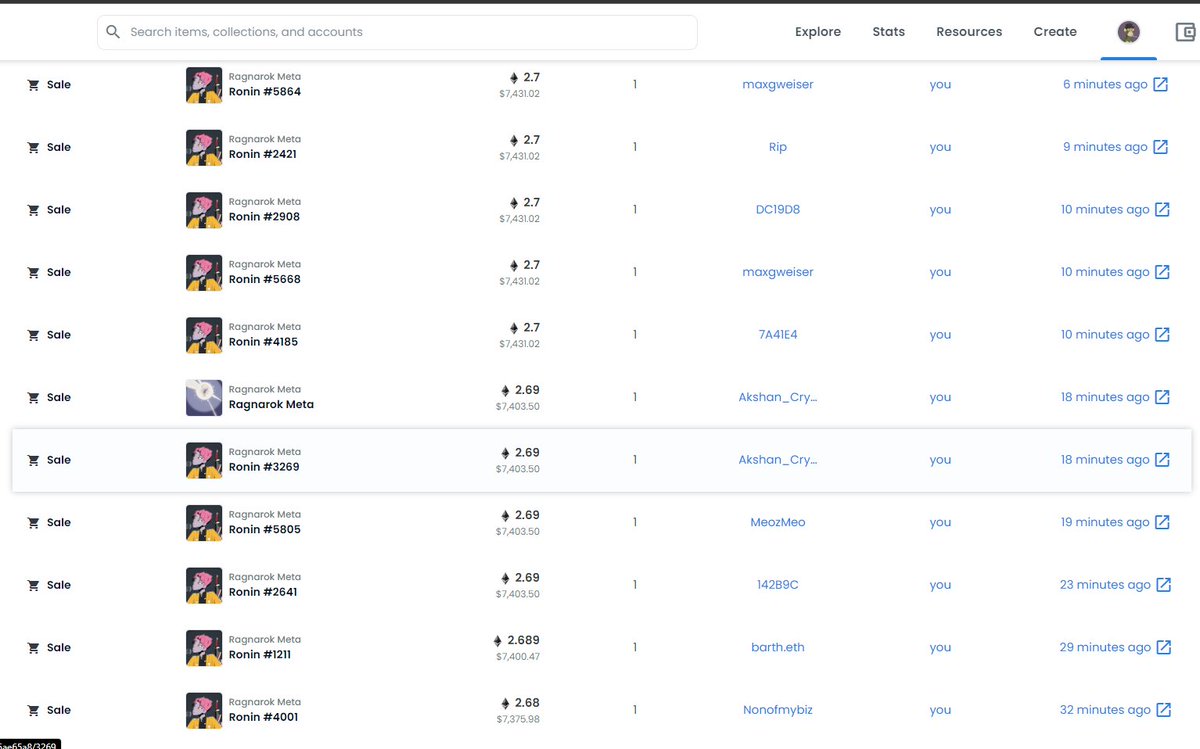Open the Ragnarok Meta disc thumbnail

click(x=204, y=397)
